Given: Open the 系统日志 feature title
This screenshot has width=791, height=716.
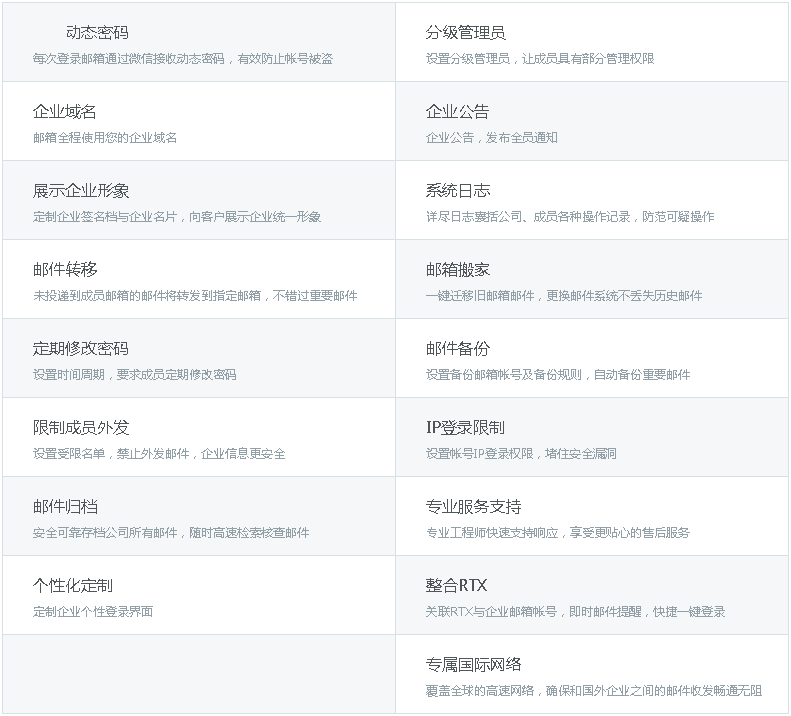Looking at the screenshot, I should click(457, 191).
